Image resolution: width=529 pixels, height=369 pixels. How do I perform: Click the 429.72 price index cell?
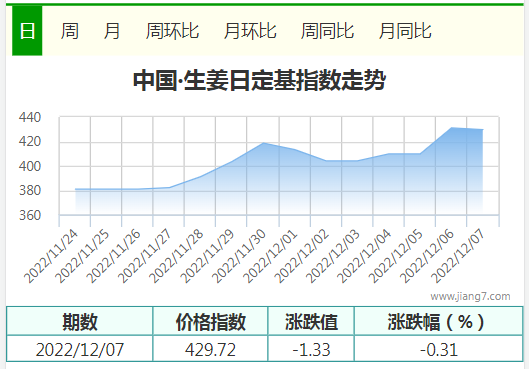click(210, 349)
